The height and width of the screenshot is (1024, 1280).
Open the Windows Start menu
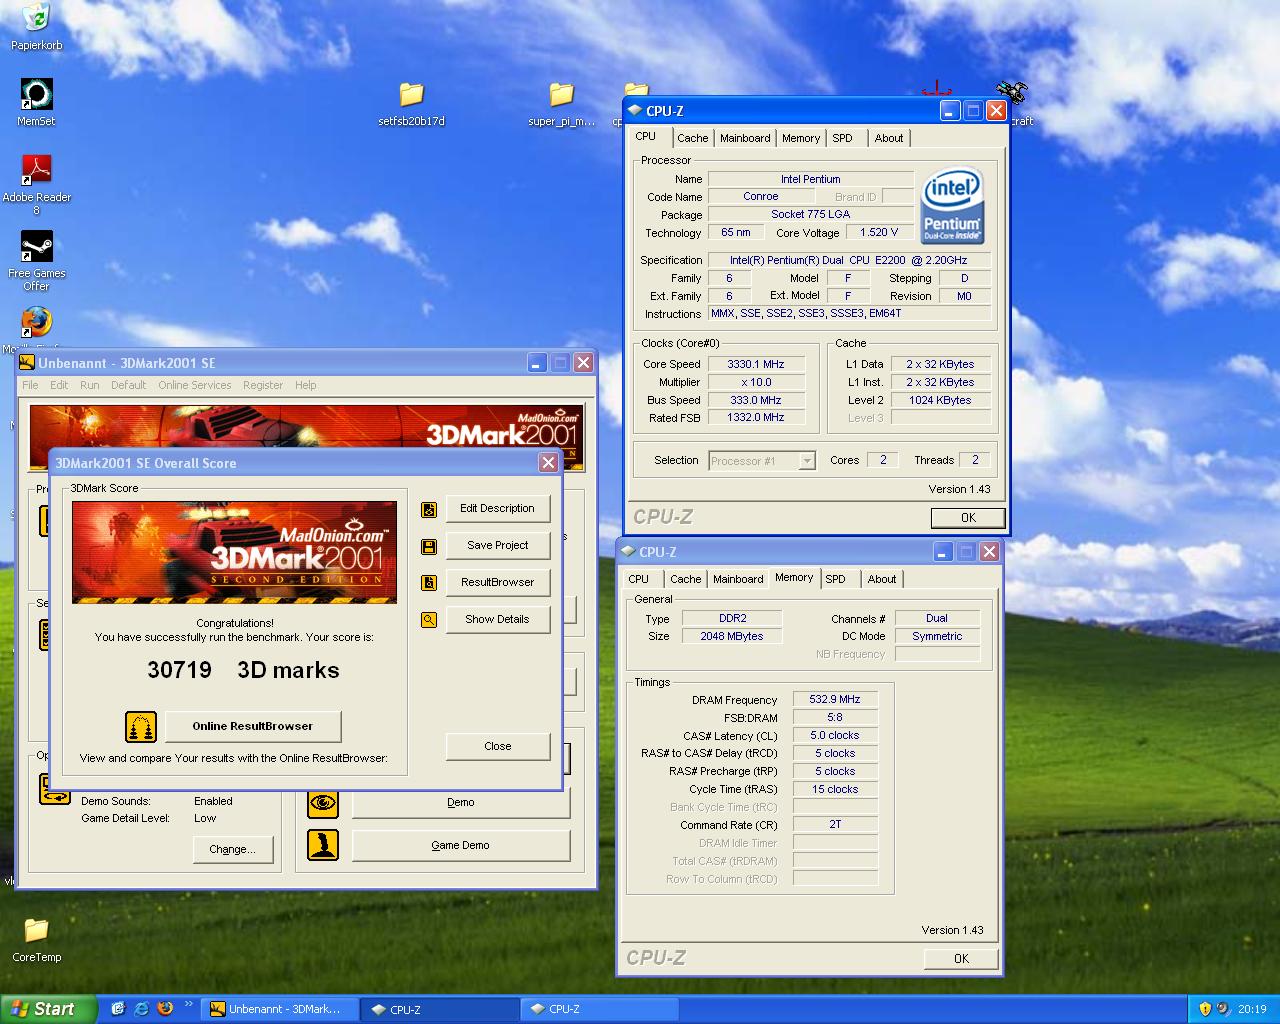coord(49,1009)
